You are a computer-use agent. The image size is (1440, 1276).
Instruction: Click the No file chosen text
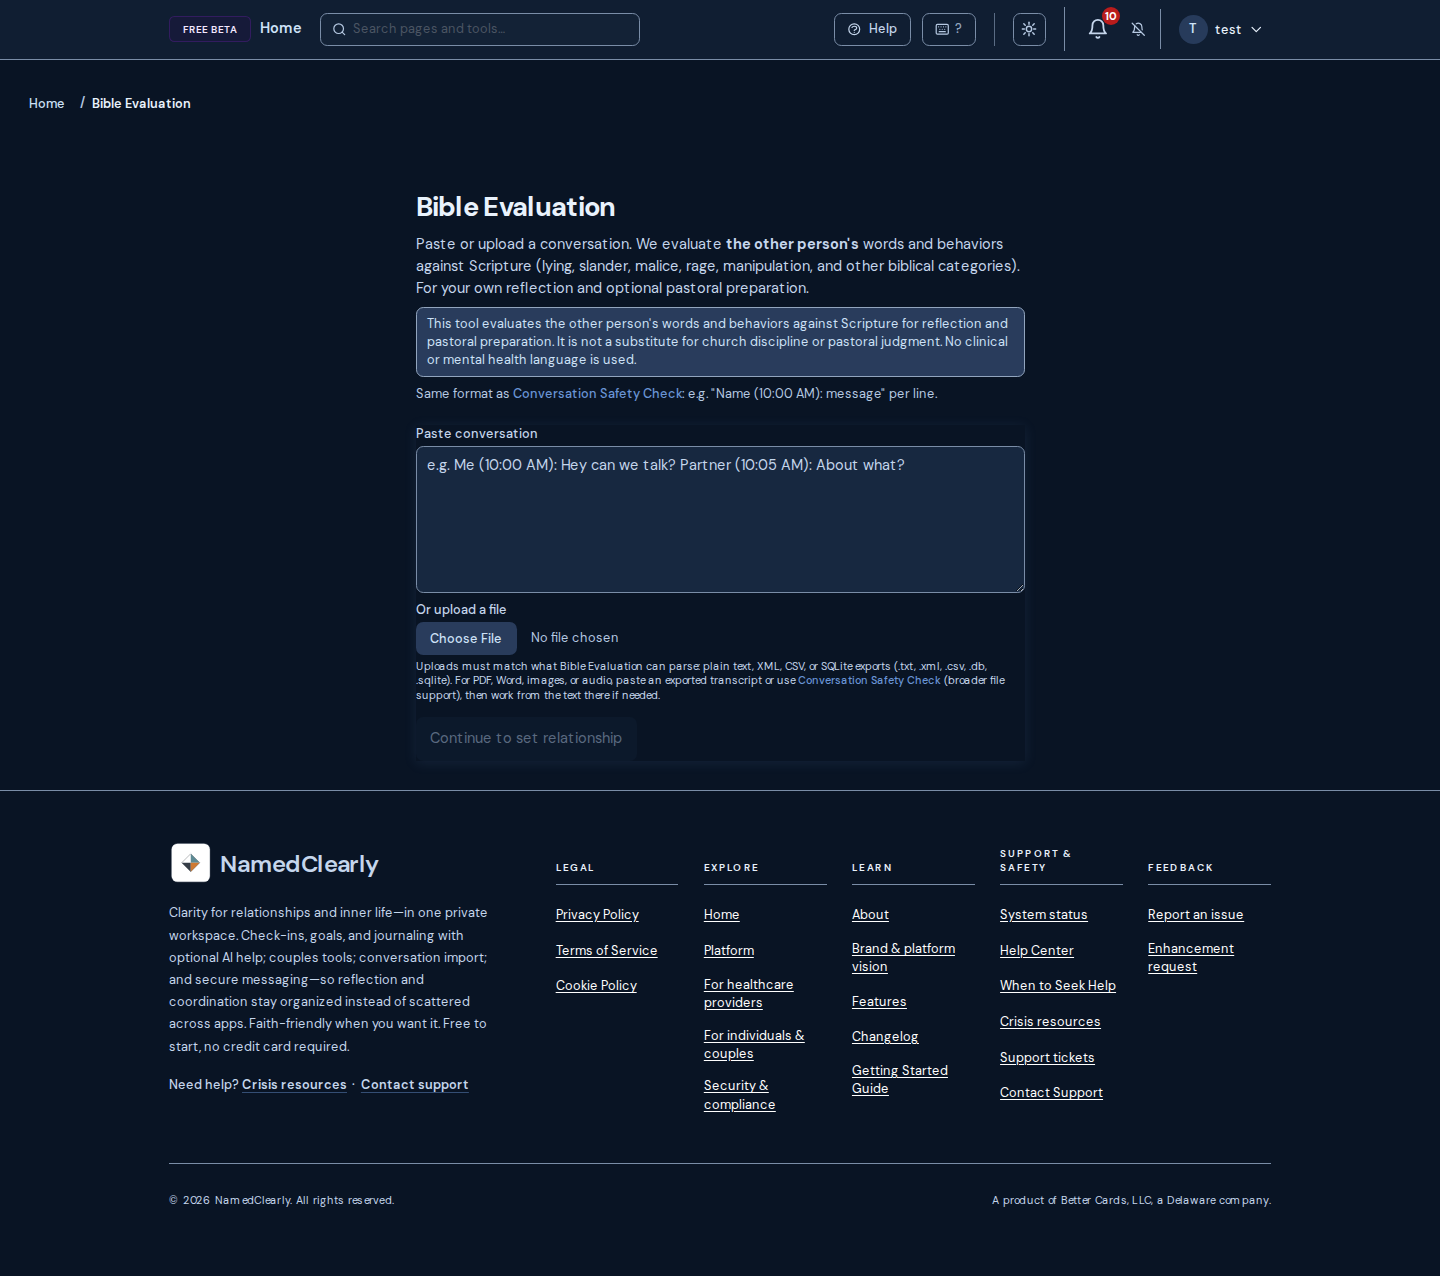(x=574, y=637)
